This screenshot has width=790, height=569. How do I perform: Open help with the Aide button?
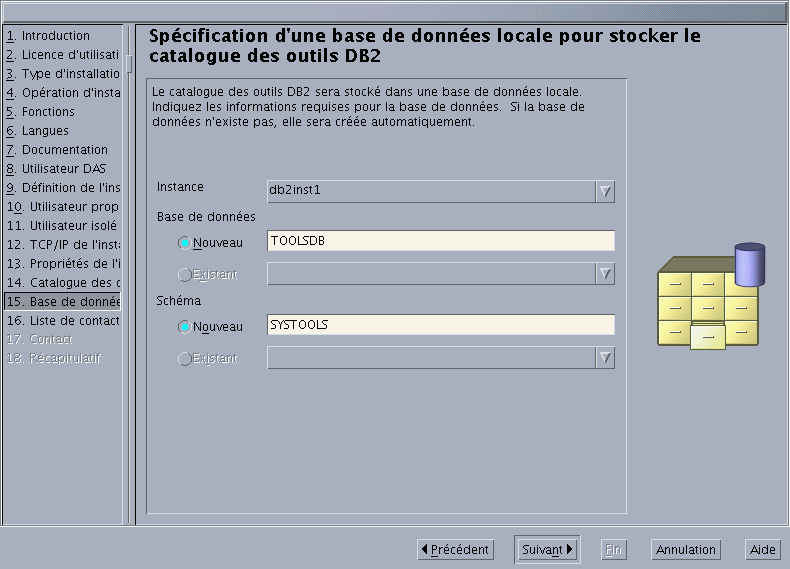pos(763,549)
